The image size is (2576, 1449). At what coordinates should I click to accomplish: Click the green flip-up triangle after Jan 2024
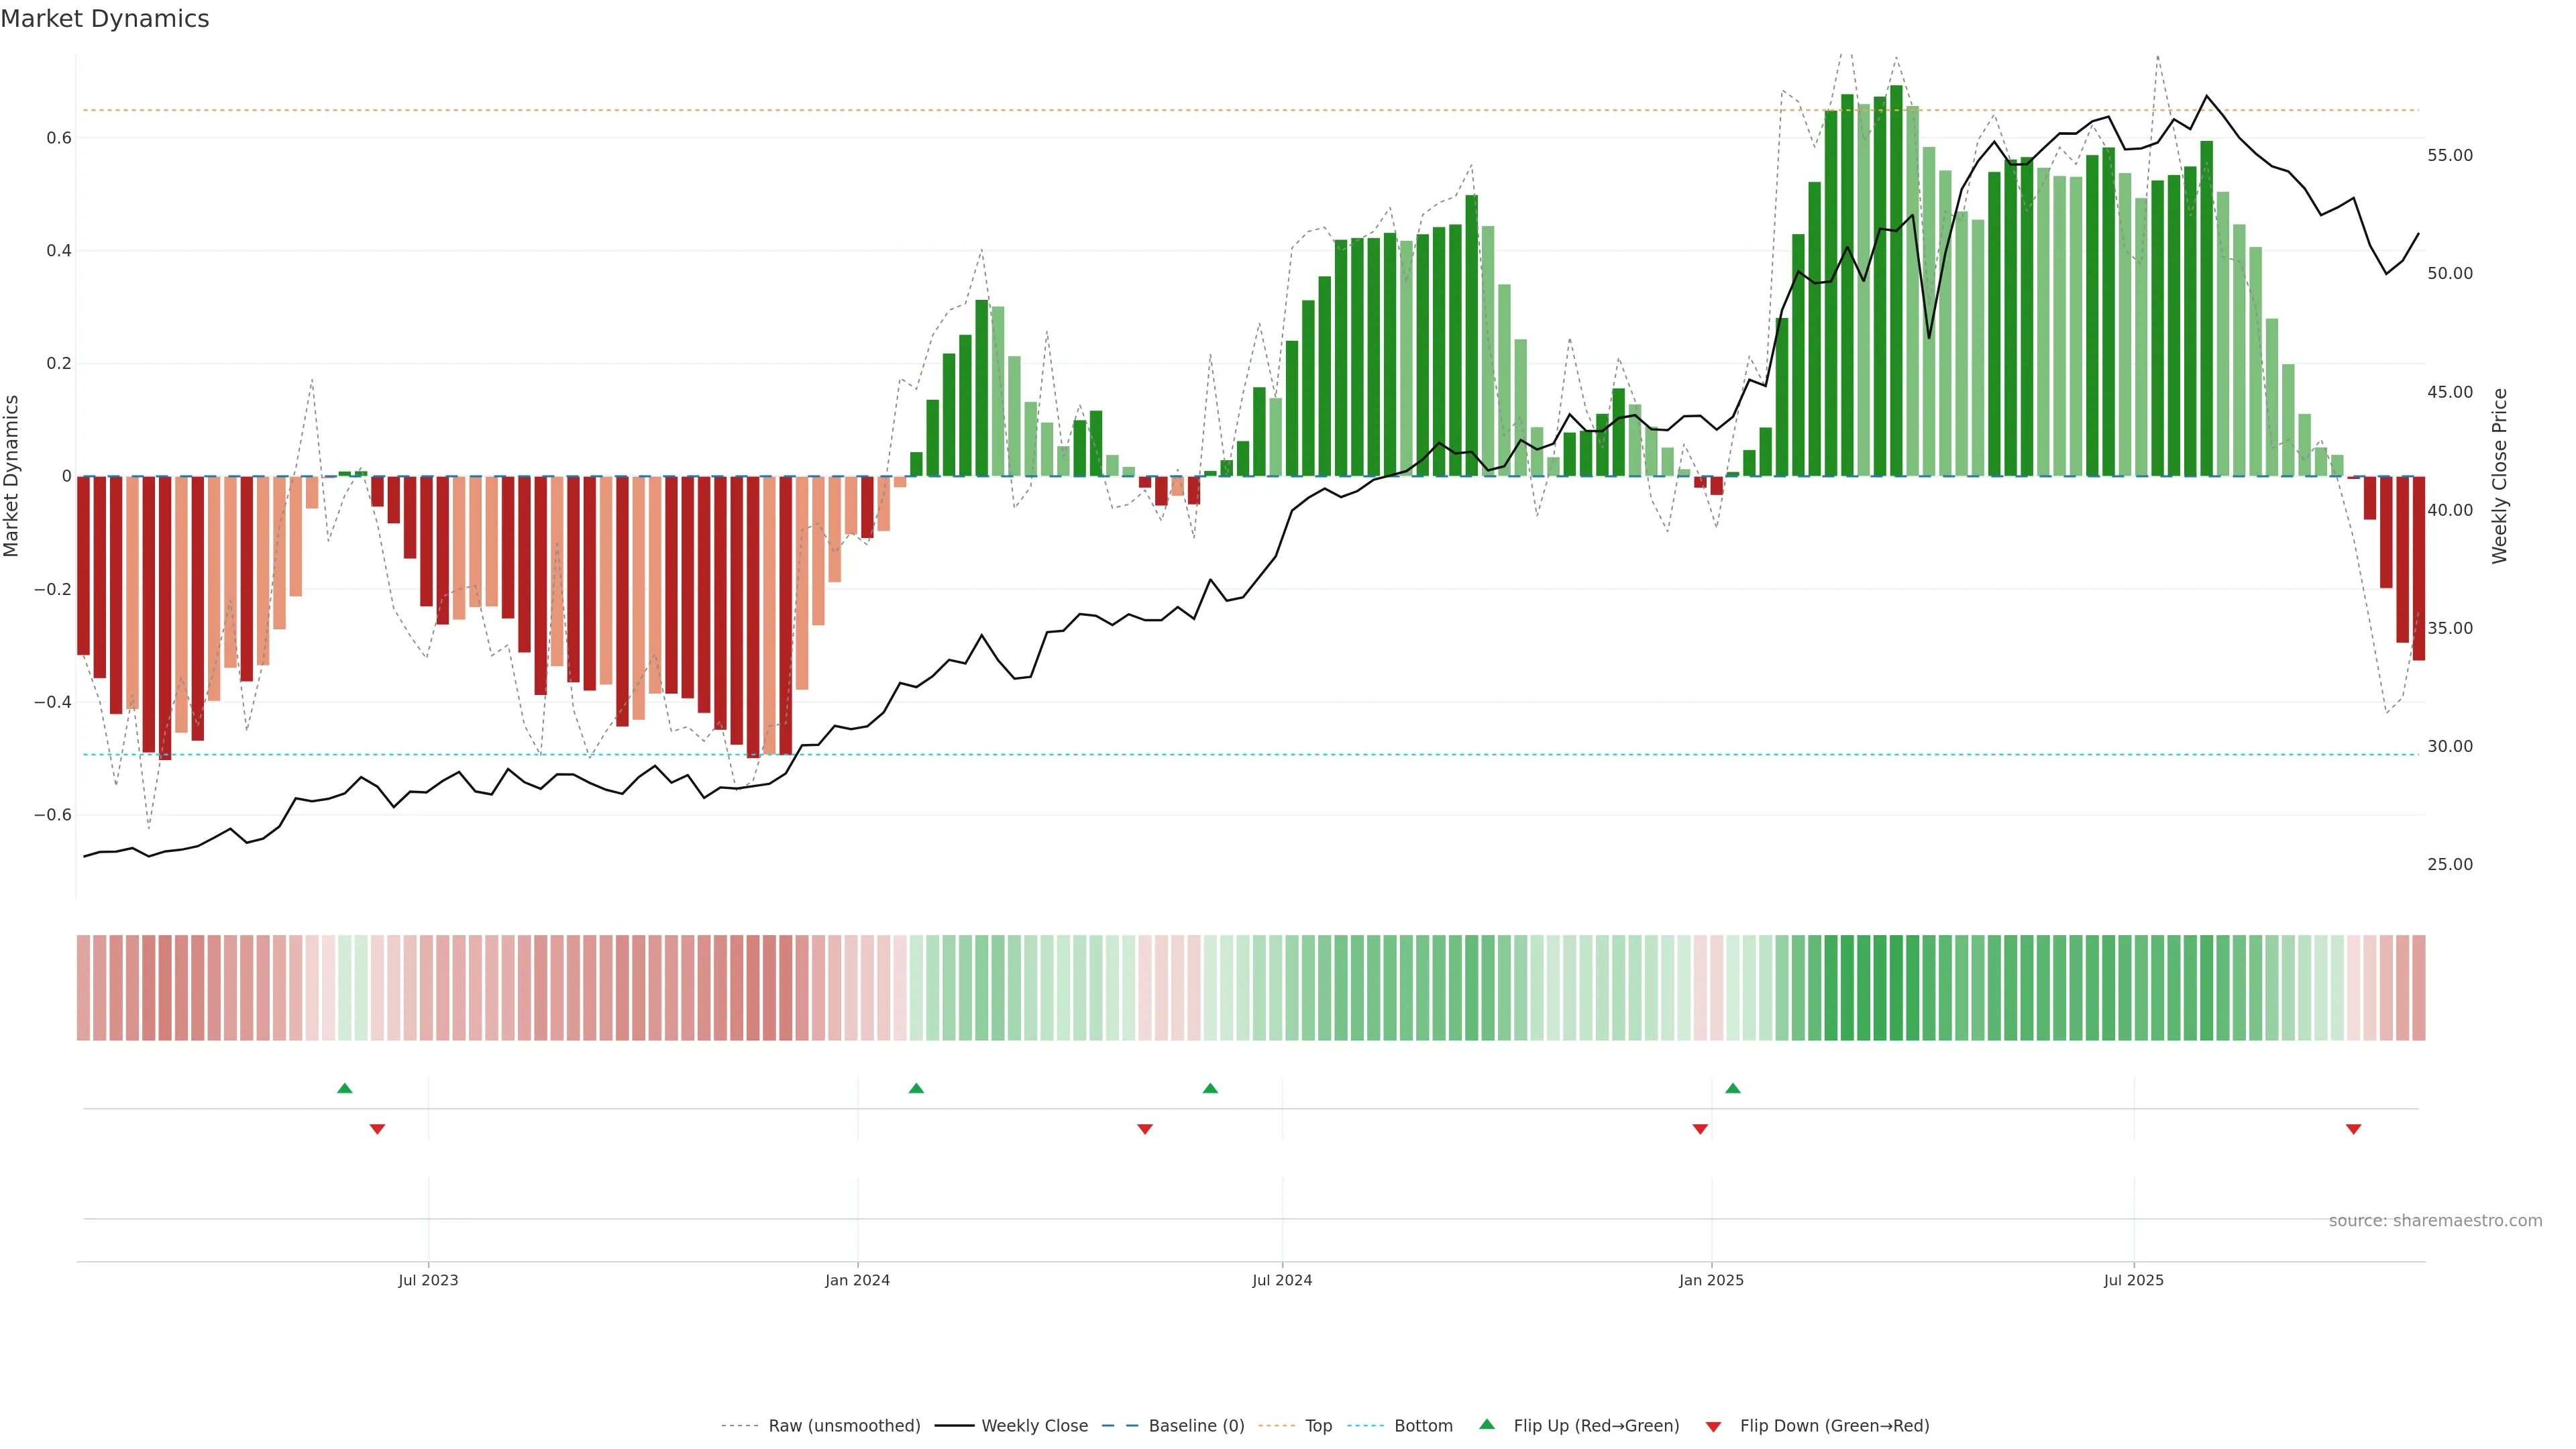[916, 1088]
